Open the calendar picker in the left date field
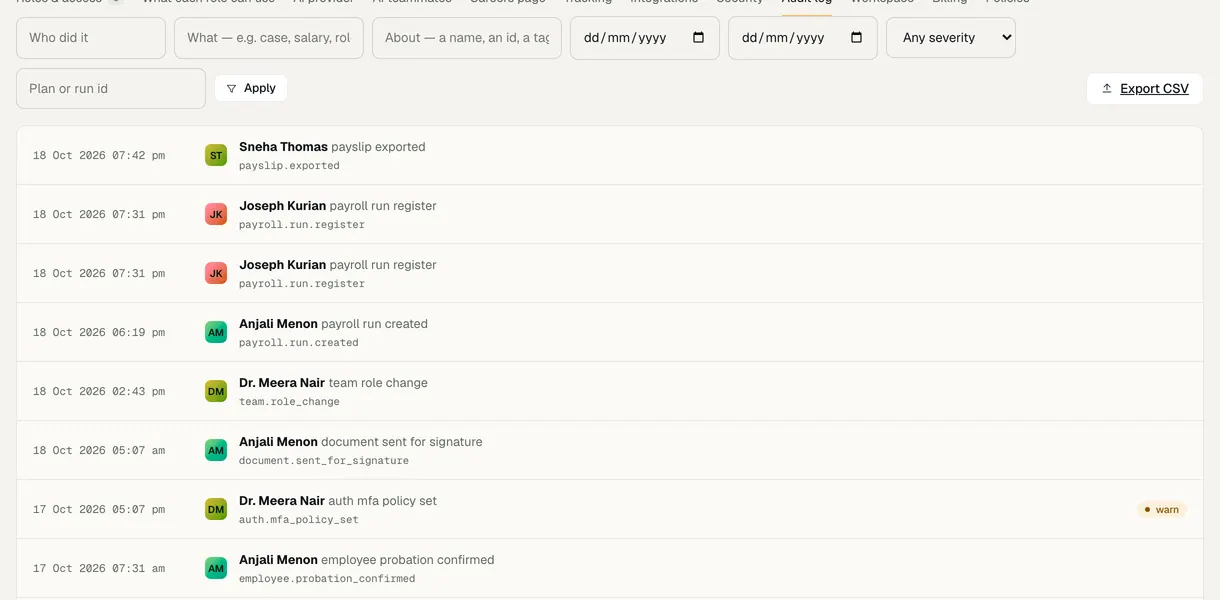Viewport: 1220px width, 600px height. (698, 38)
